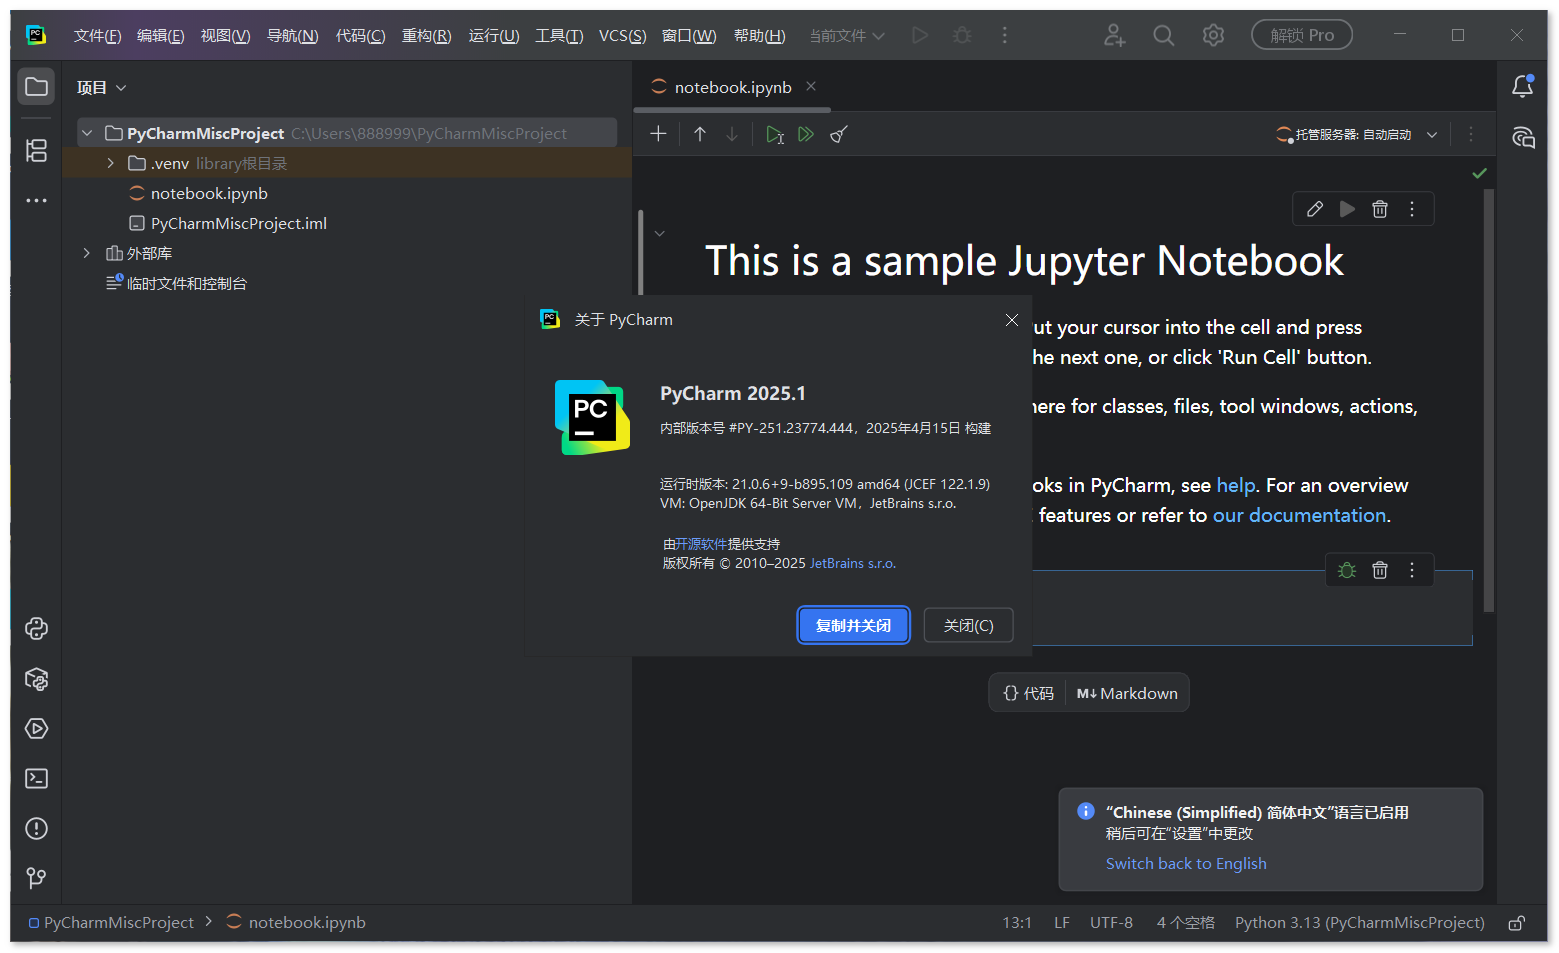Image resolution: width=1559 pixels, height=953 pixels.
Task: Toggle the read-only lock icon in status bar
Action: [1517, 923]
